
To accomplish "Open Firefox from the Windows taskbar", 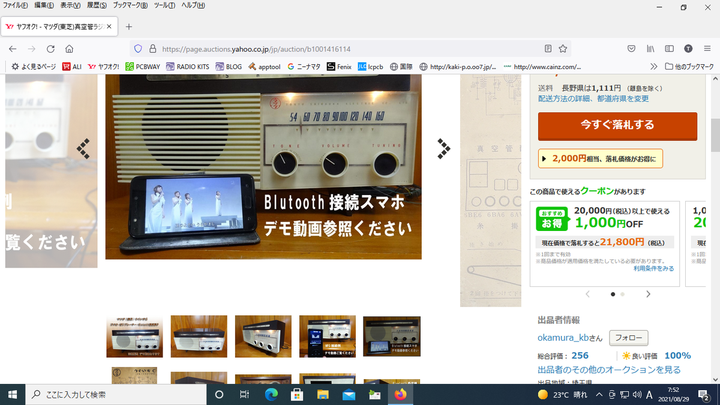I will pyautogui.click(x=401, y=394).
